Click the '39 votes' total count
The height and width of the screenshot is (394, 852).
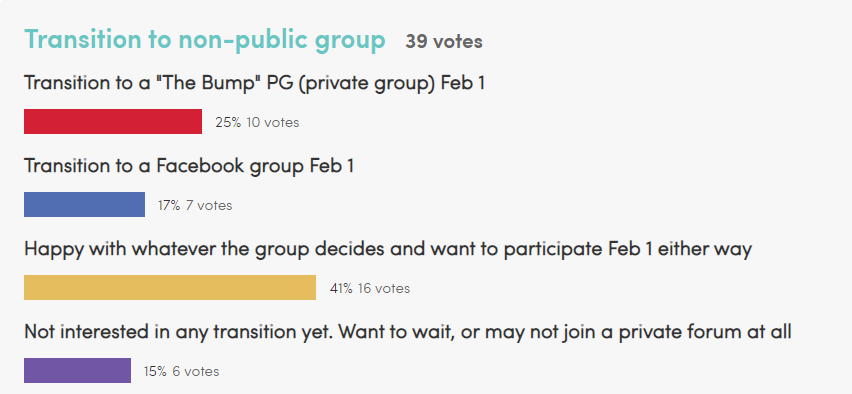click(443, 42)
